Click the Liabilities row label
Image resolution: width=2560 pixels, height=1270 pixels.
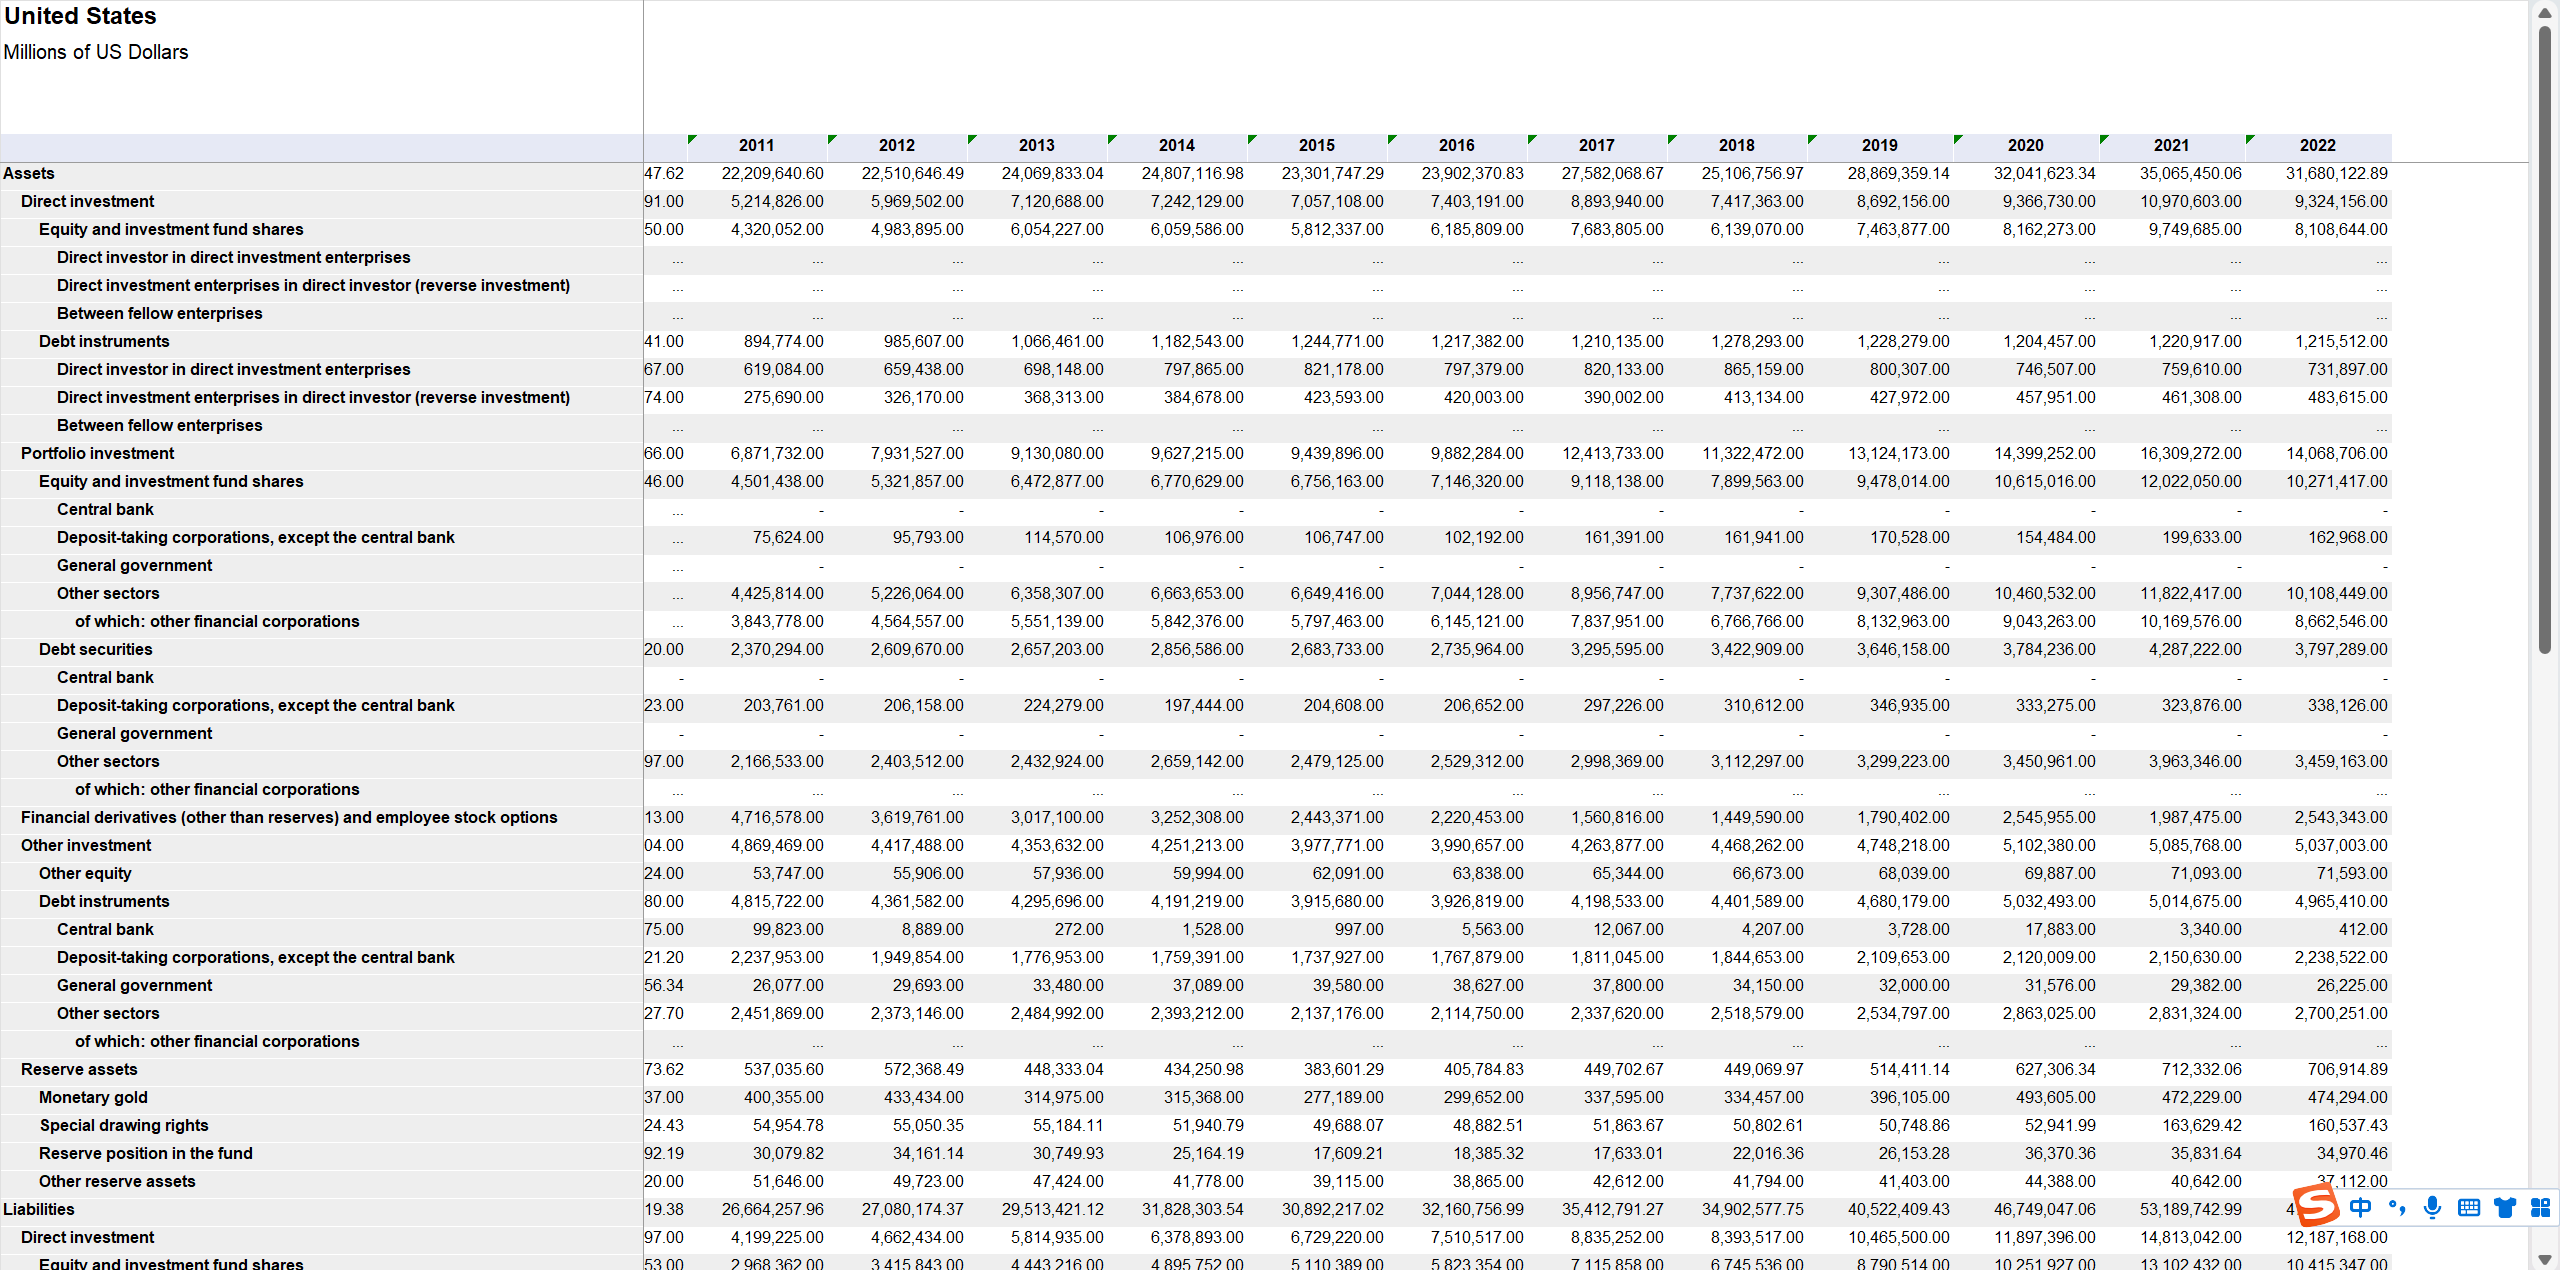click(x=39, y=1210)
